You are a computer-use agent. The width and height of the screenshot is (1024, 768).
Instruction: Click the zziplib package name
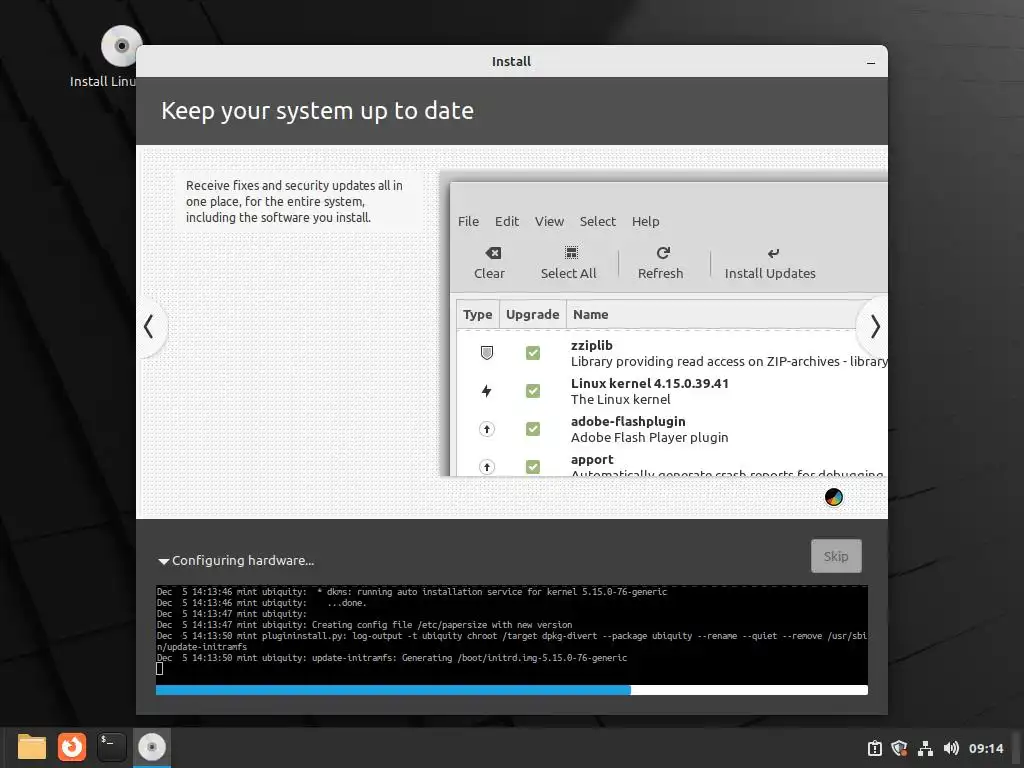(x=592, y=345)
